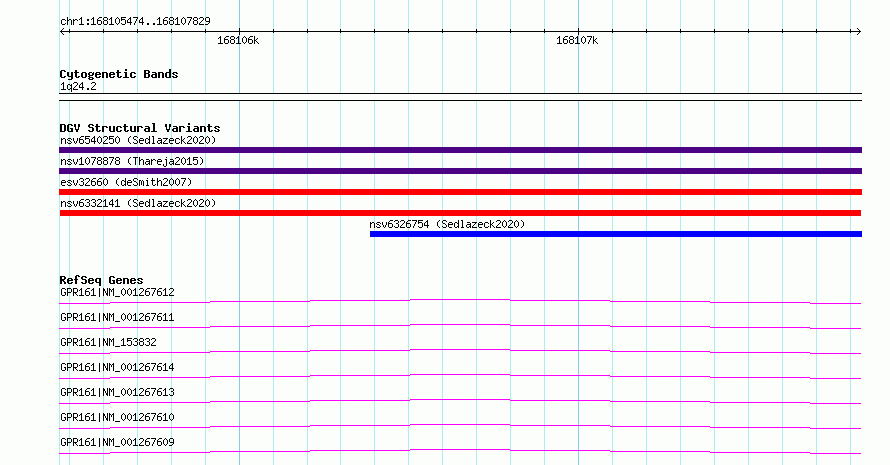Click the Cytogenetic Bands track title

click(119, 74)
